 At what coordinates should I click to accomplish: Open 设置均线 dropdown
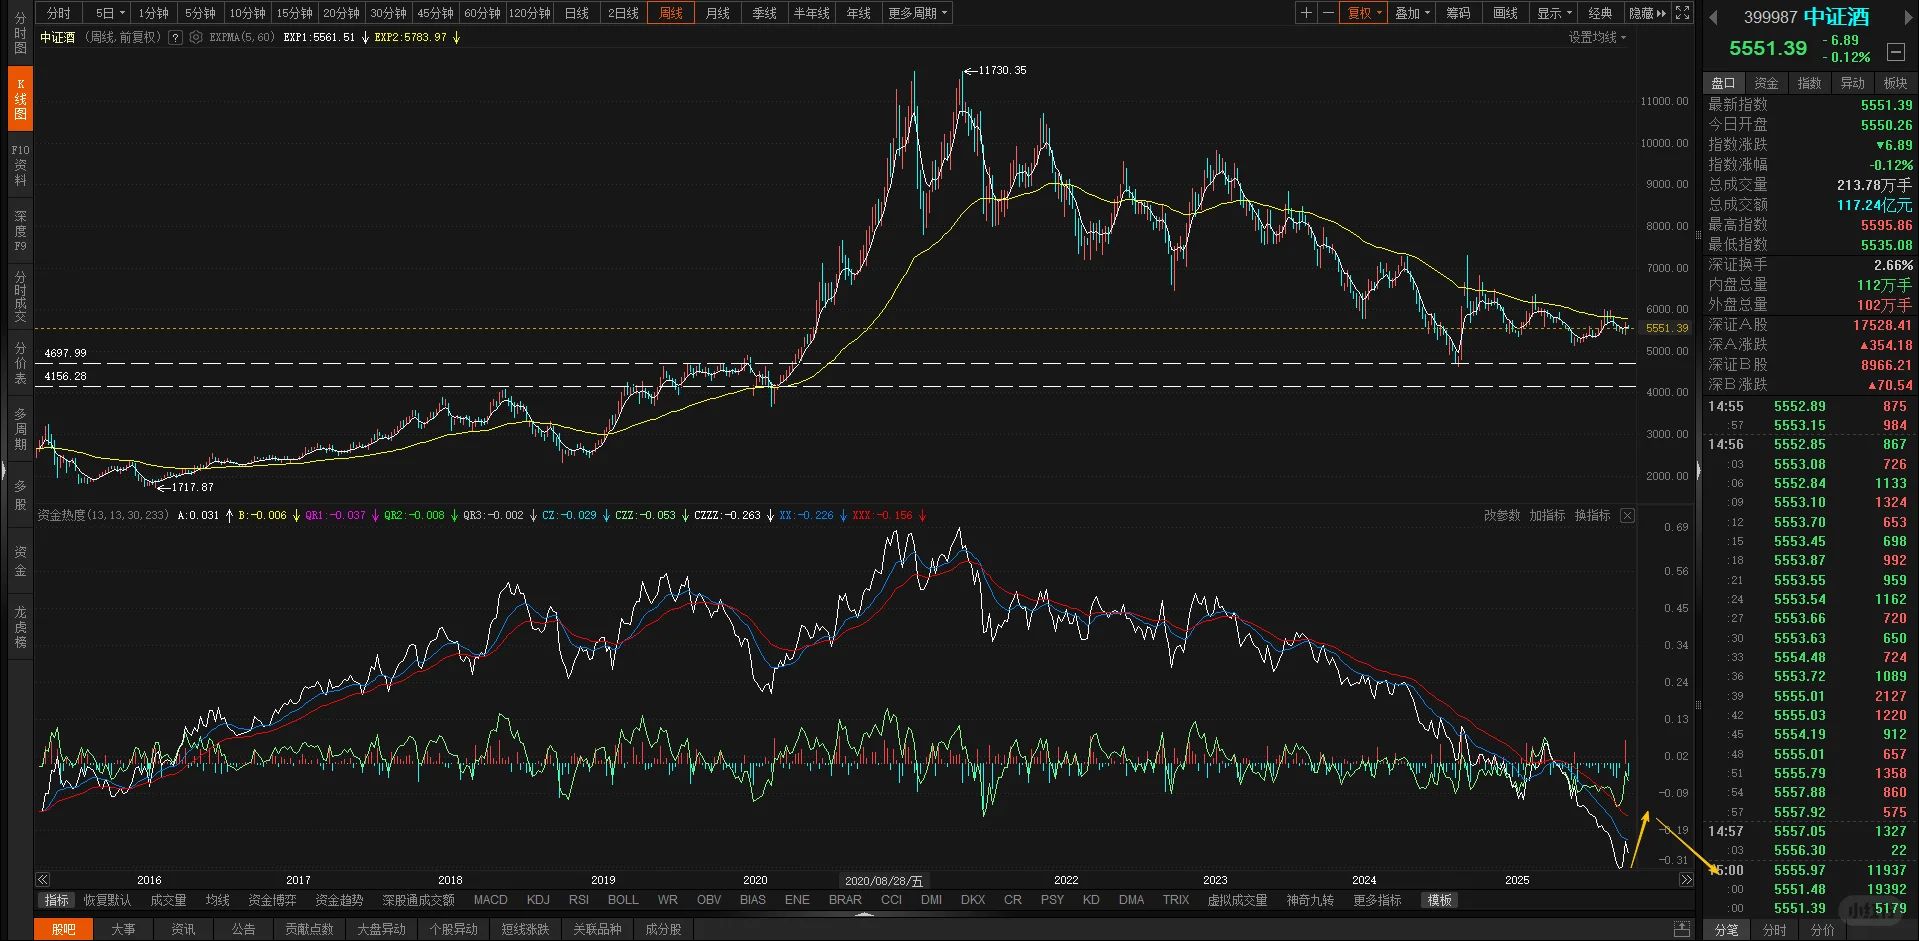(x=1597, y=37)
